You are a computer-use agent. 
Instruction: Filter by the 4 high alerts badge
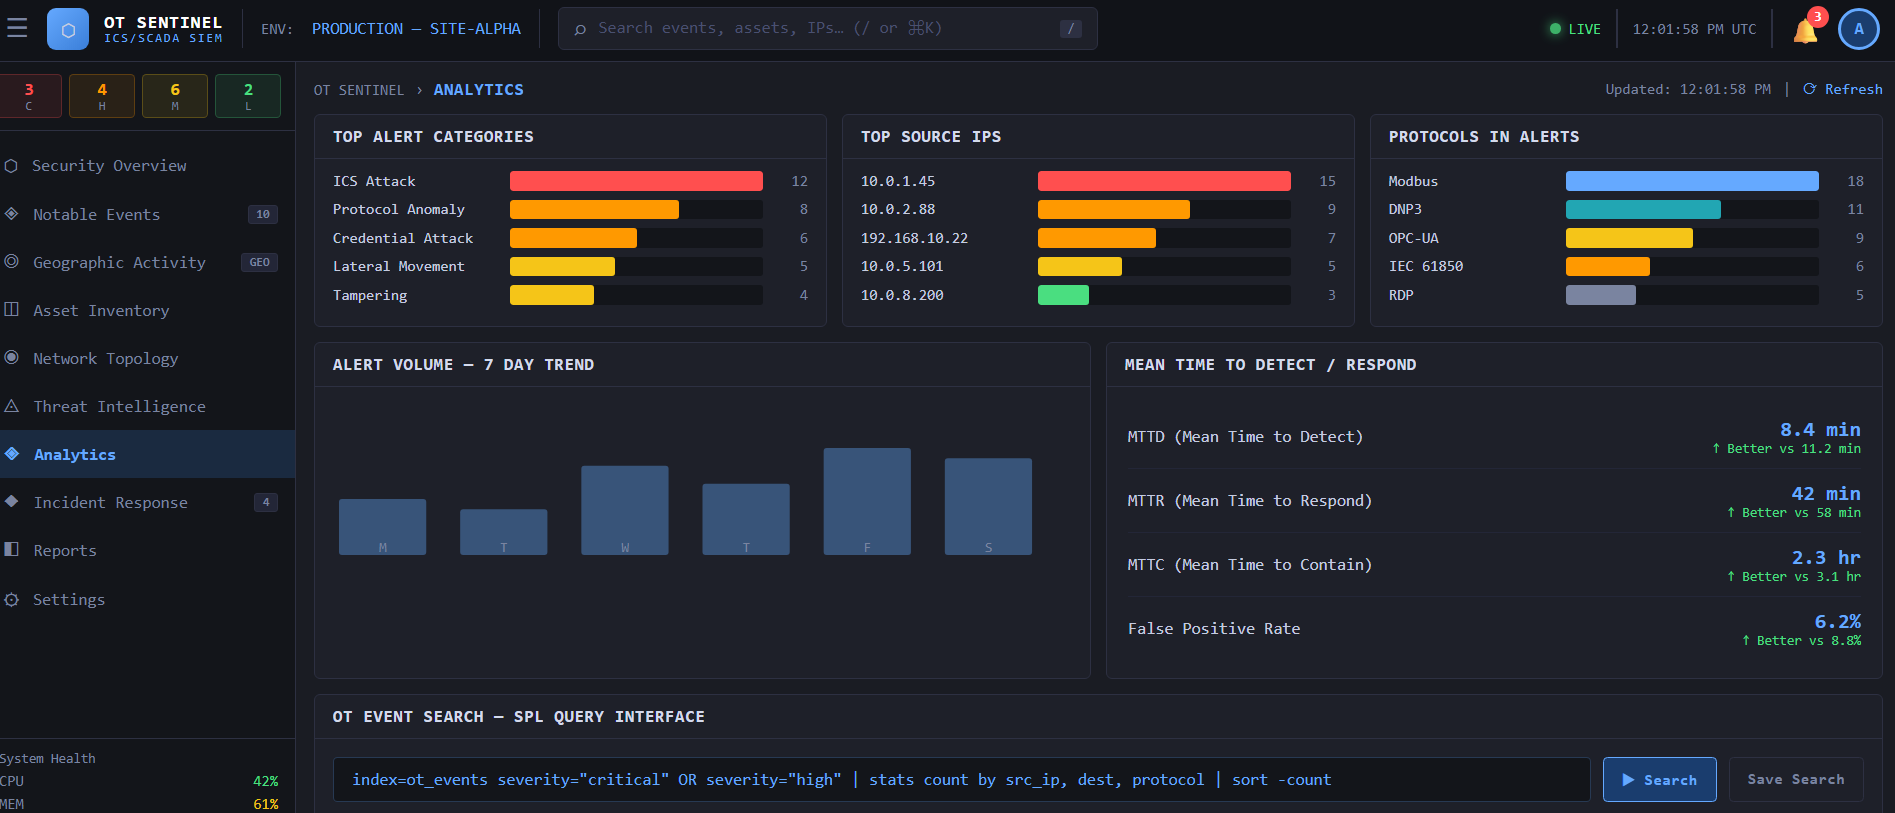(x=102, y=96)
